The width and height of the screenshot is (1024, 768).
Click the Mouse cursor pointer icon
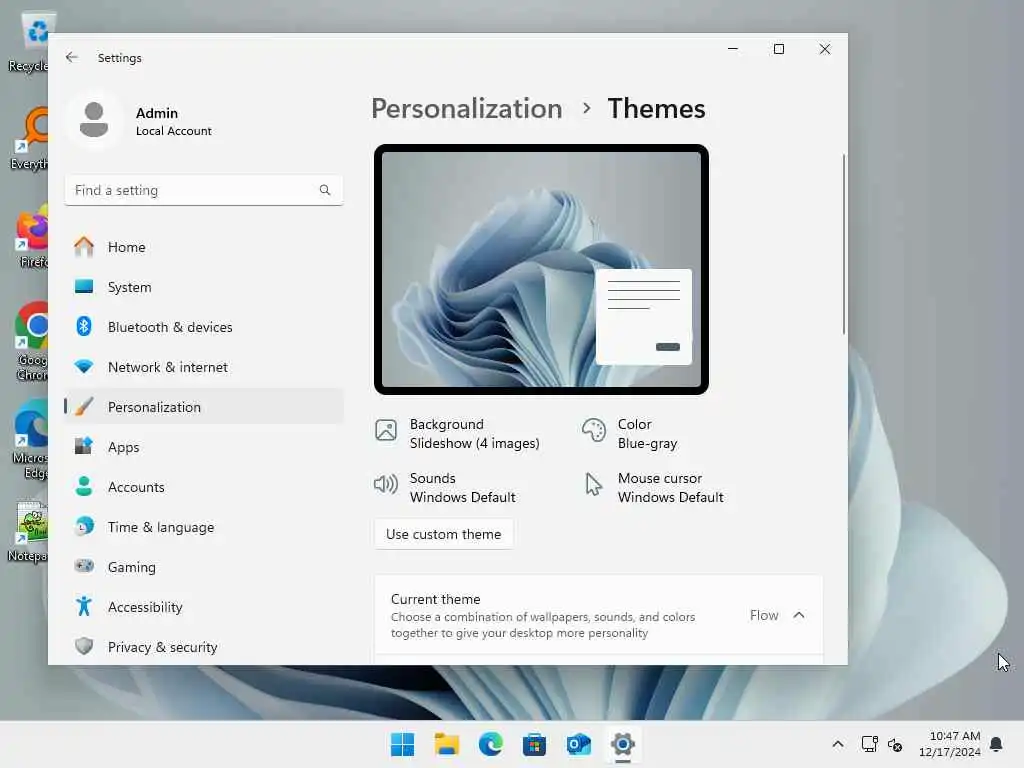[x=593, y=484]
